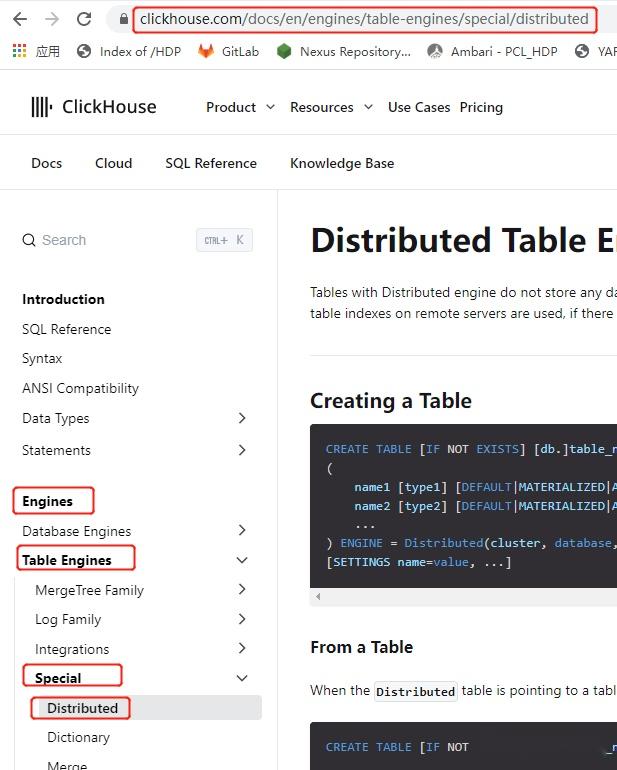617x770 pixels.
Task: Click the ClickHouse logo icon
Action: tap(41, 107)
